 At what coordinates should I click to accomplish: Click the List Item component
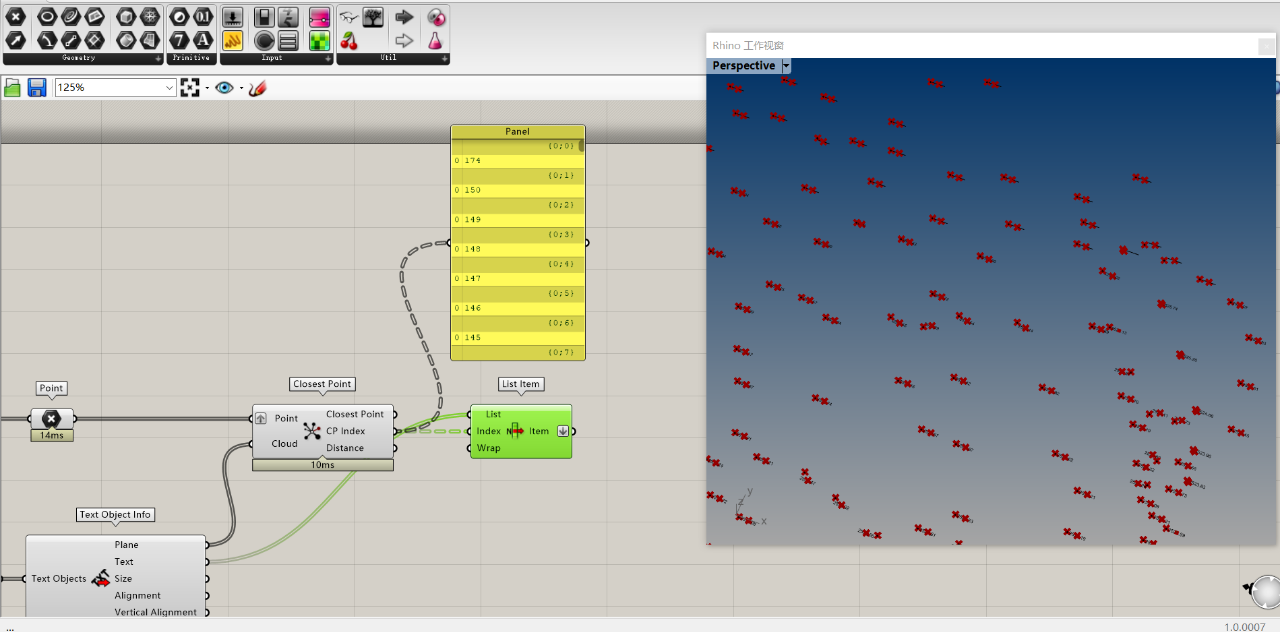(520, 431)
